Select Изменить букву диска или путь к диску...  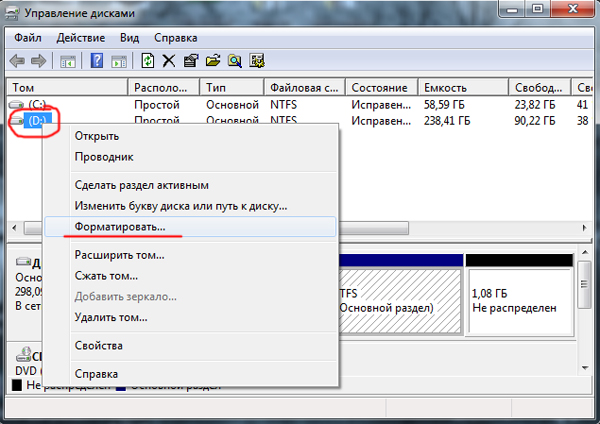tap(181, 205)
